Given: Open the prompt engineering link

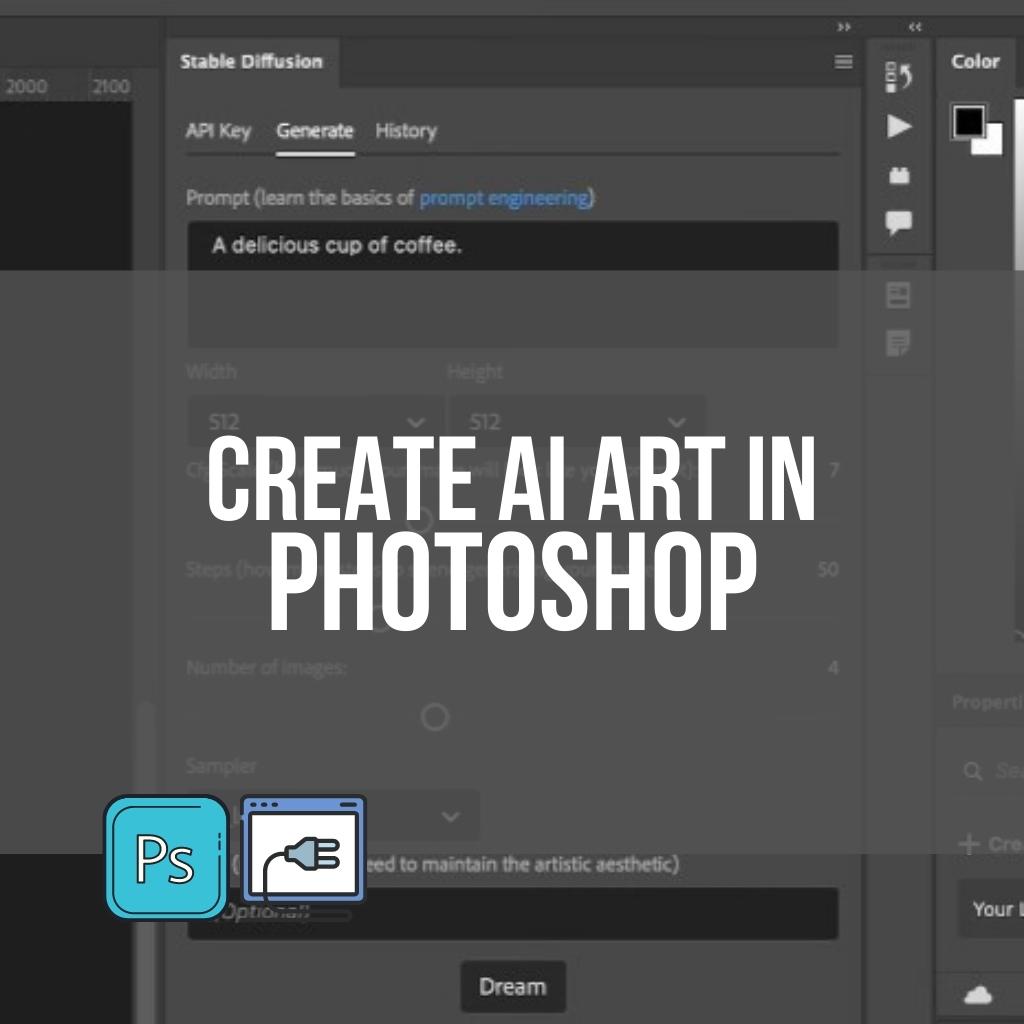Looking at the screenshot, I should (504, 198).
